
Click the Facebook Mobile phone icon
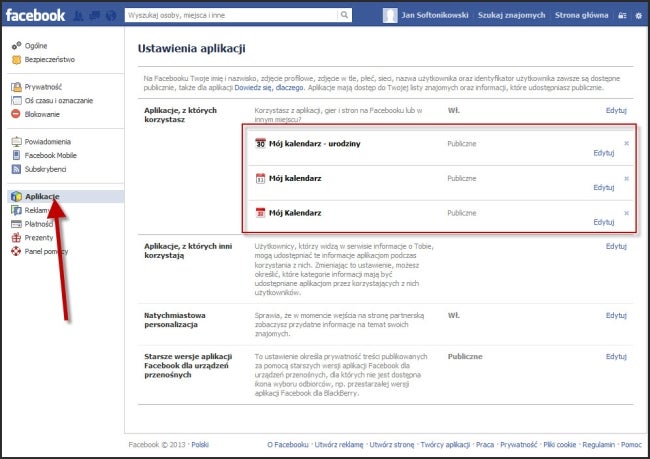16,155
